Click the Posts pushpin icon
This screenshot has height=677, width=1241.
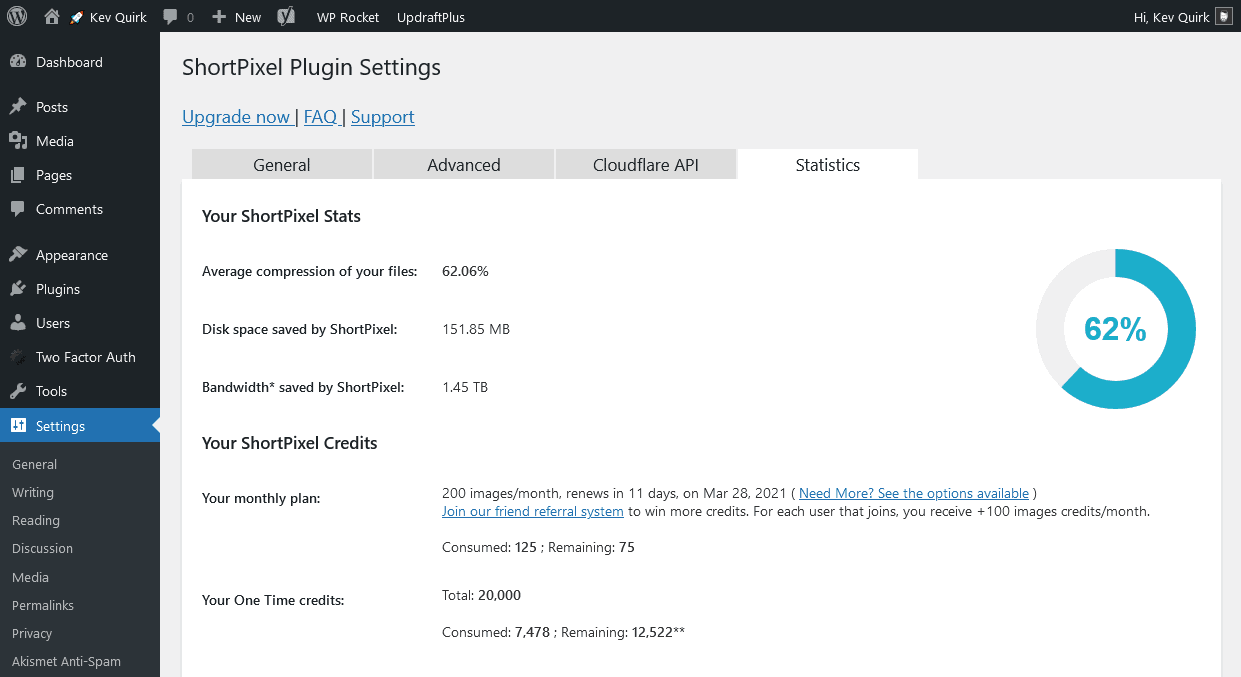[17, 107]
